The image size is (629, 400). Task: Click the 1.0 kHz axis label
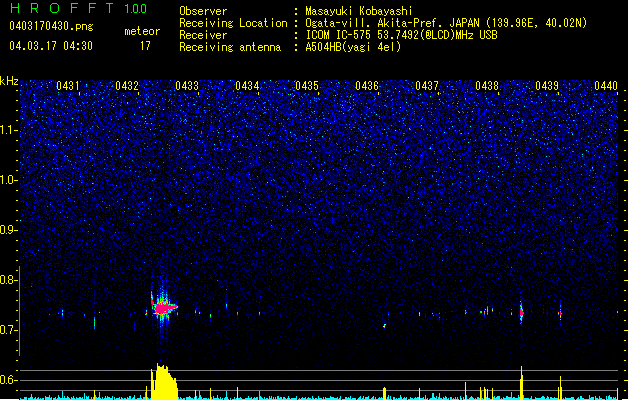point(8,180)
